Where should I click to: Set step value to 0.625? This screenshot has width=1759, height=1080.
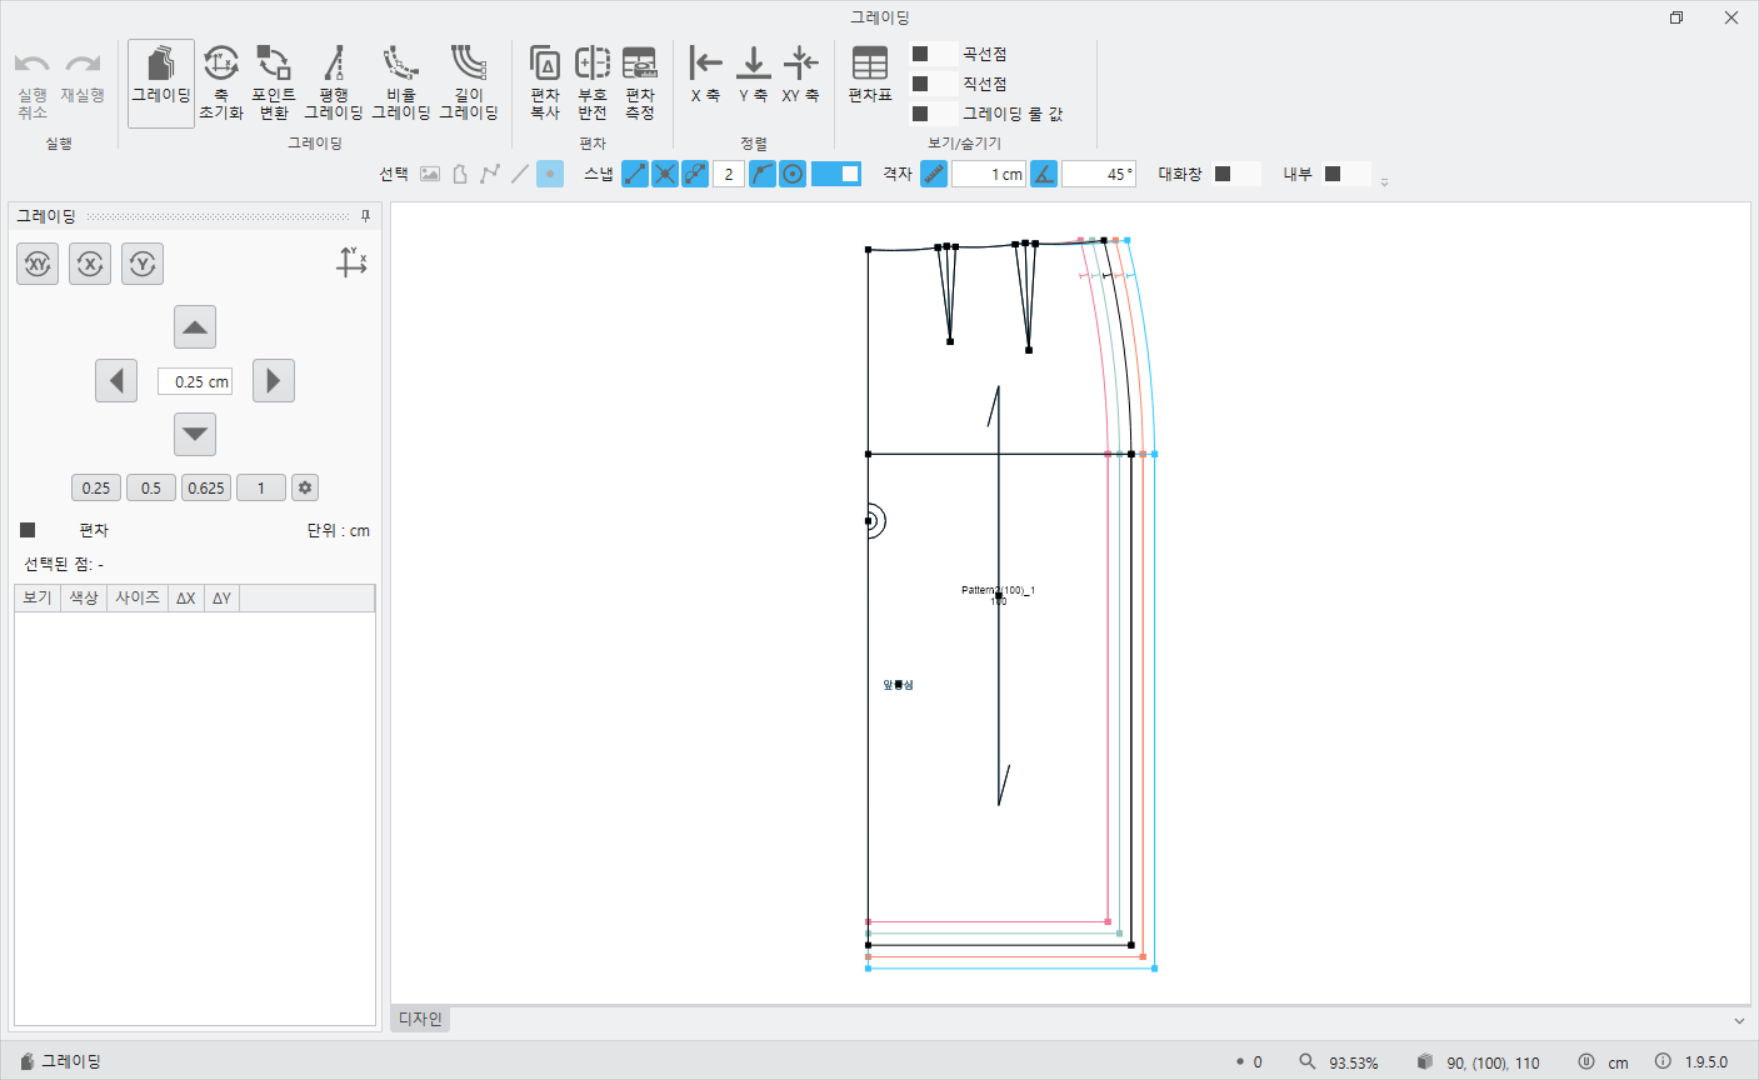(206, 488)
